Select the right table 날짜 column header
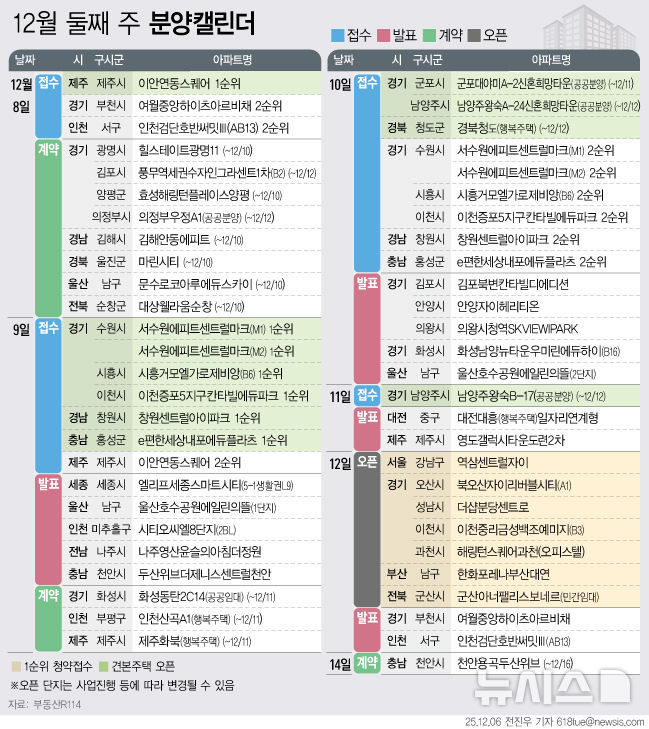This screenshot has width=649, height=729. point(344,60)
